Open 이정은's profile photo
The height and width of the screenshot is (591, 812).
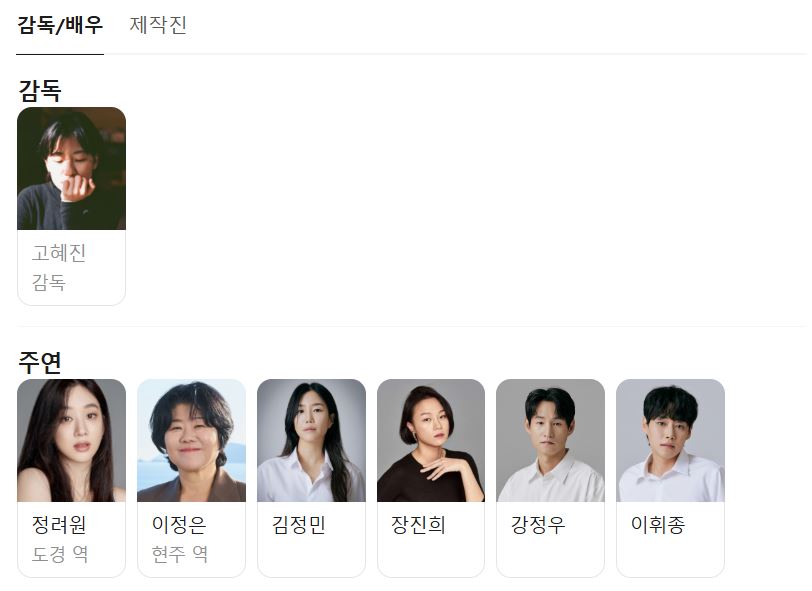[192, 440]
